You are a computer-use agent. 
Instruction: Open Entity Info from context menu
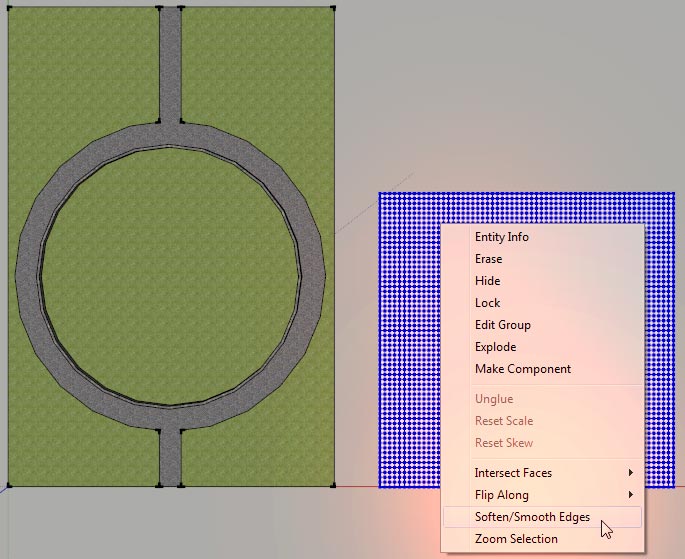(x=502, y=237)
